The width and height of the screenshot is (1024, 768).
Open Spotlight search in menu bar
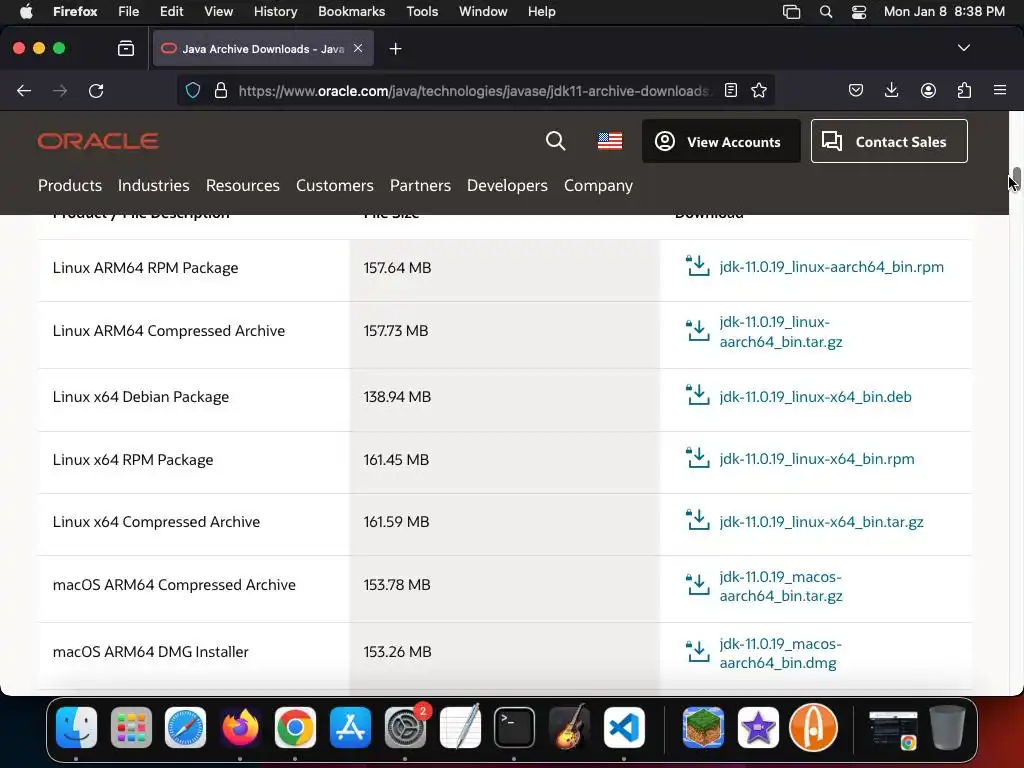pos(825,12)
